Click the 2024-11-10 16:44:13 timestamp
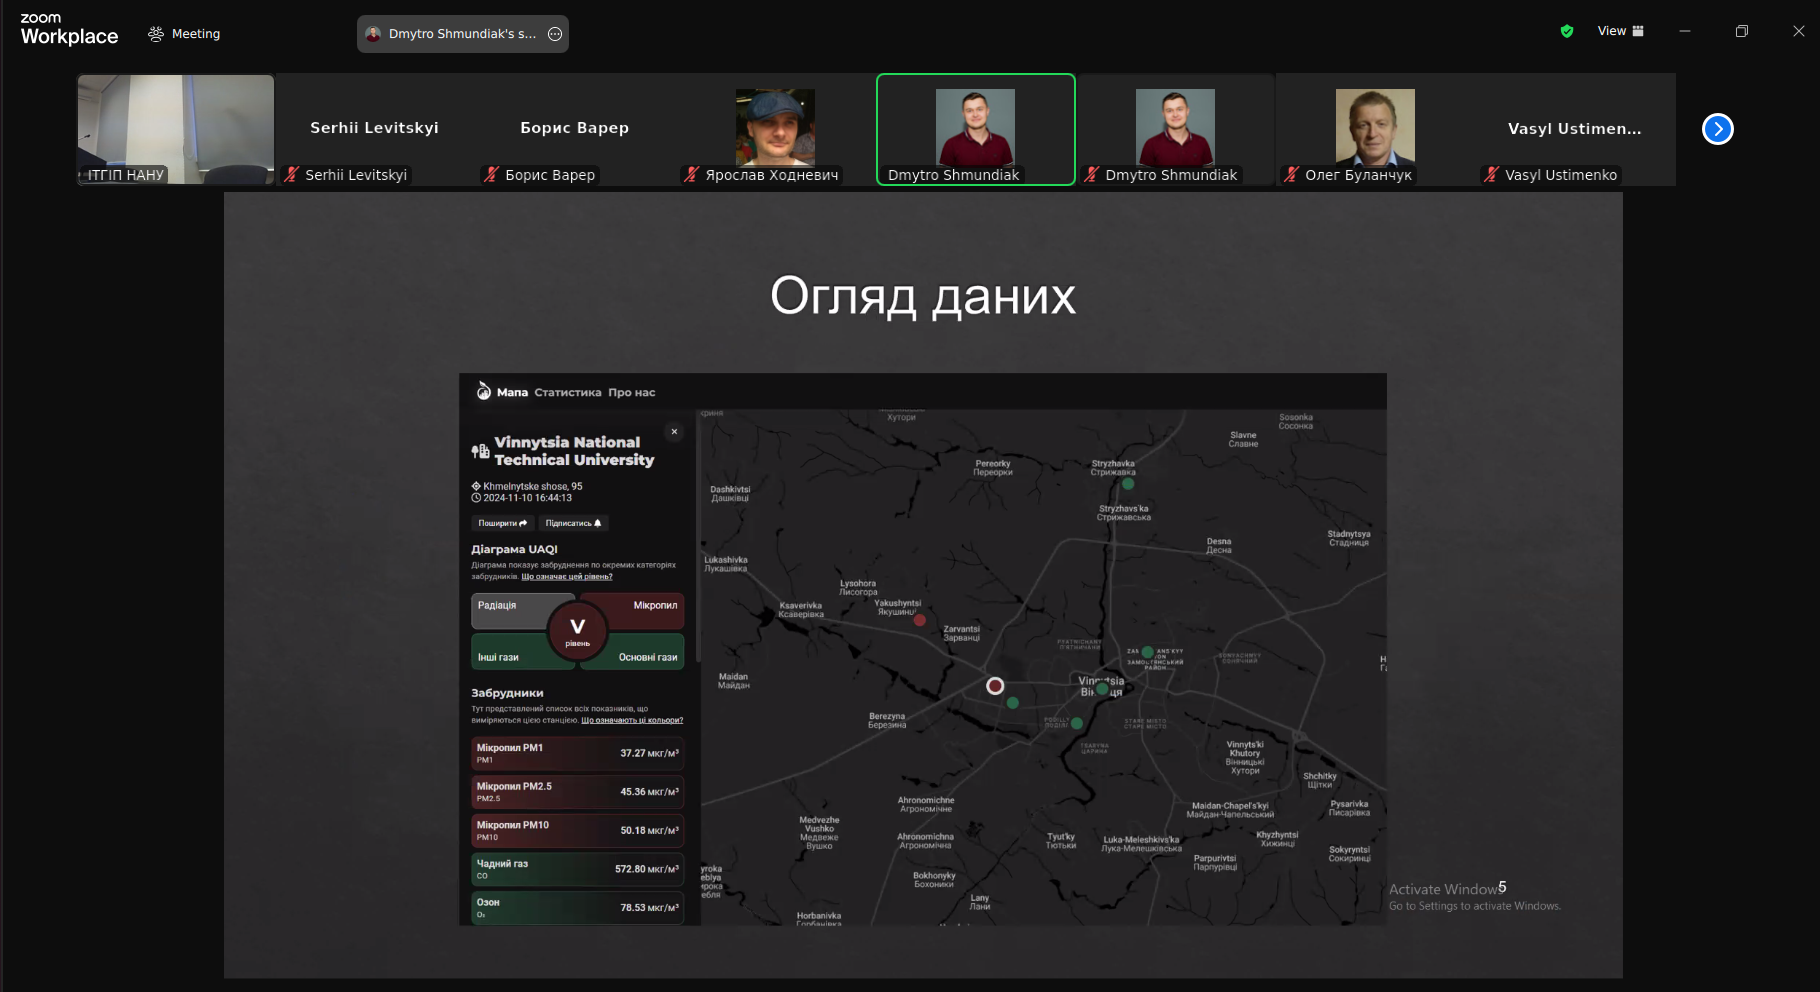1820x992 pixels. pyautogui.click(x=528, y=497)
